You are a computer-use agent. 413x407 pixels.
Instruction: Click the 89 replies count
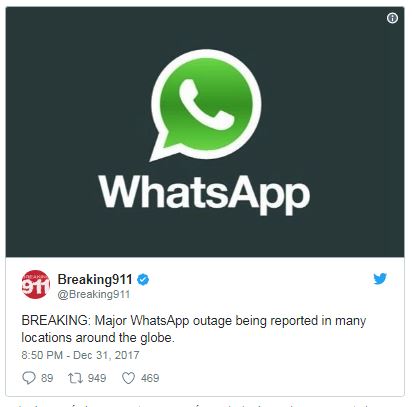pos(47,378)
